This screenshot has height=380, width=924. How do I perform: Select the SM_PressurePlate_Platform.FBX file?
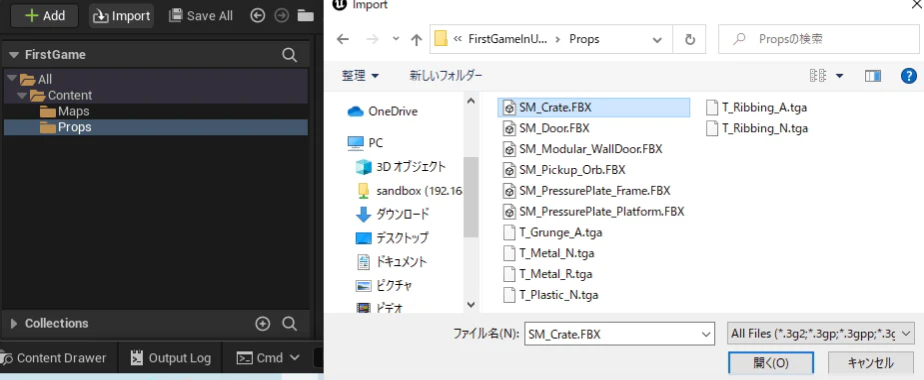click(593, 212)
